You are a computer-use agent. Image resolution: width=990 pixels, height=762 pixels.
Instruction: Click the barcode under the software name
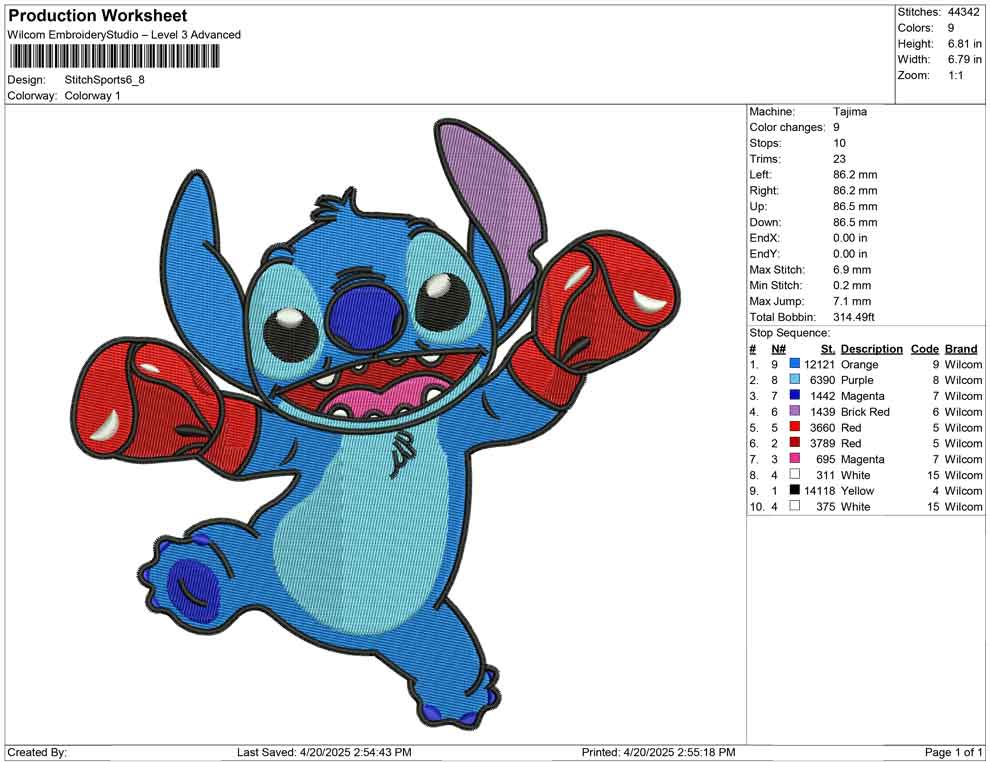coord(114,57)
